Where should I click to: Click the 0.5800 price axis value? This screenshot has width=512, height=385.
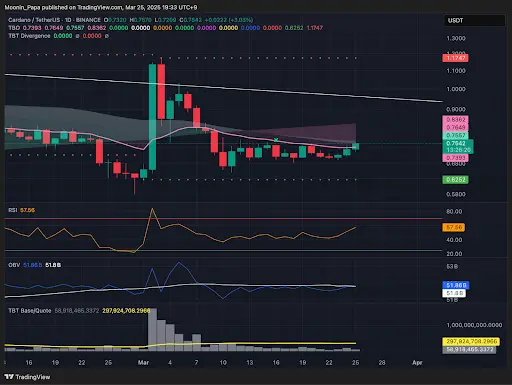tap(456, 194)
